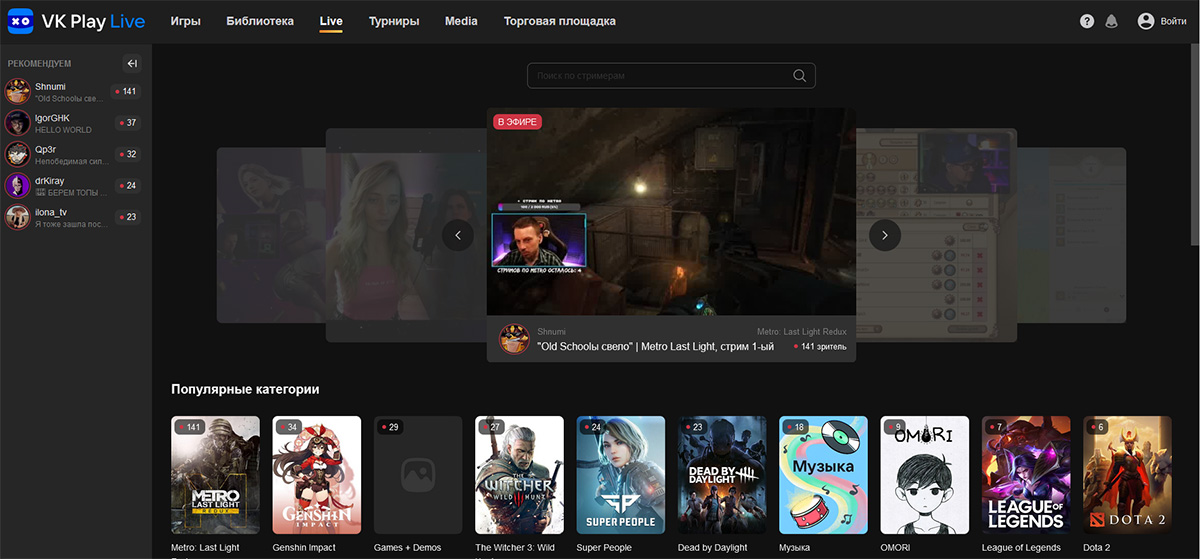Open the Super People category card
The image size is (1200, 559).
621,475
